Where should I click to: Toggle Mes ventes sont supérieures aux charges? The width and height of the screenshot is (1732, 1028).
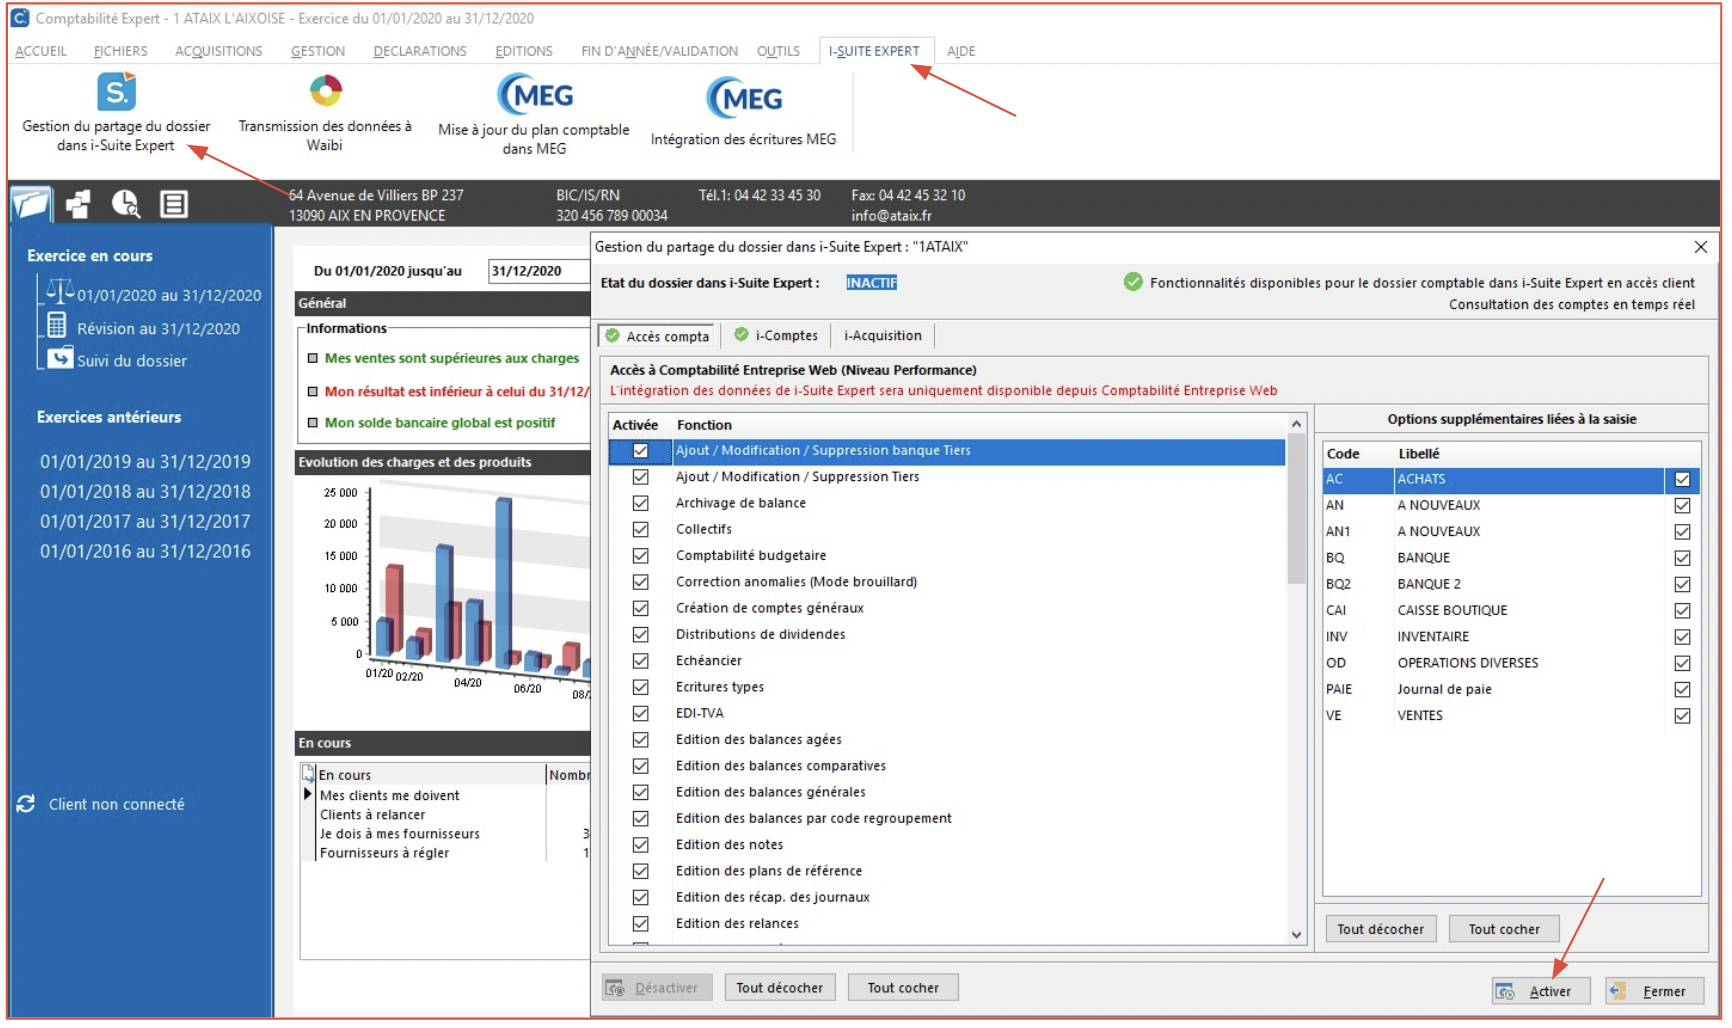coord(312,358)
